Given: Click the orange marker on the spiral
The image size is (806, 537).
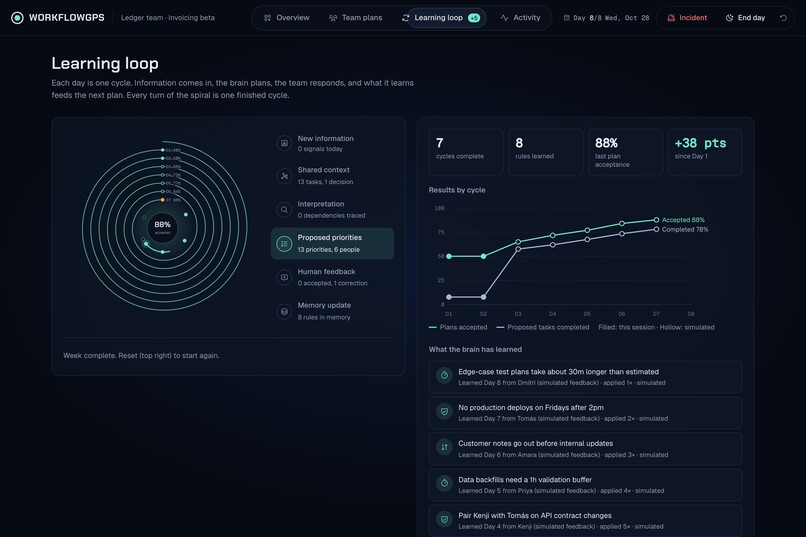Looking at the screenshot, I should 163,200.
